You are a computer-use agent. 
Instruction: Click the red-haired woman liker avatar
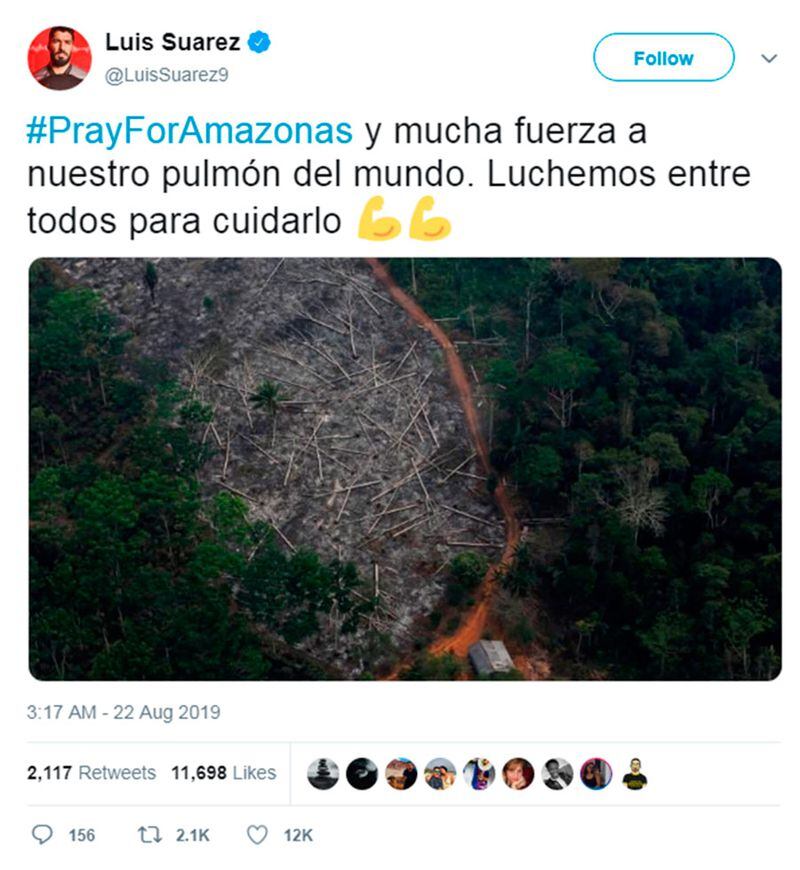[518, 773]
